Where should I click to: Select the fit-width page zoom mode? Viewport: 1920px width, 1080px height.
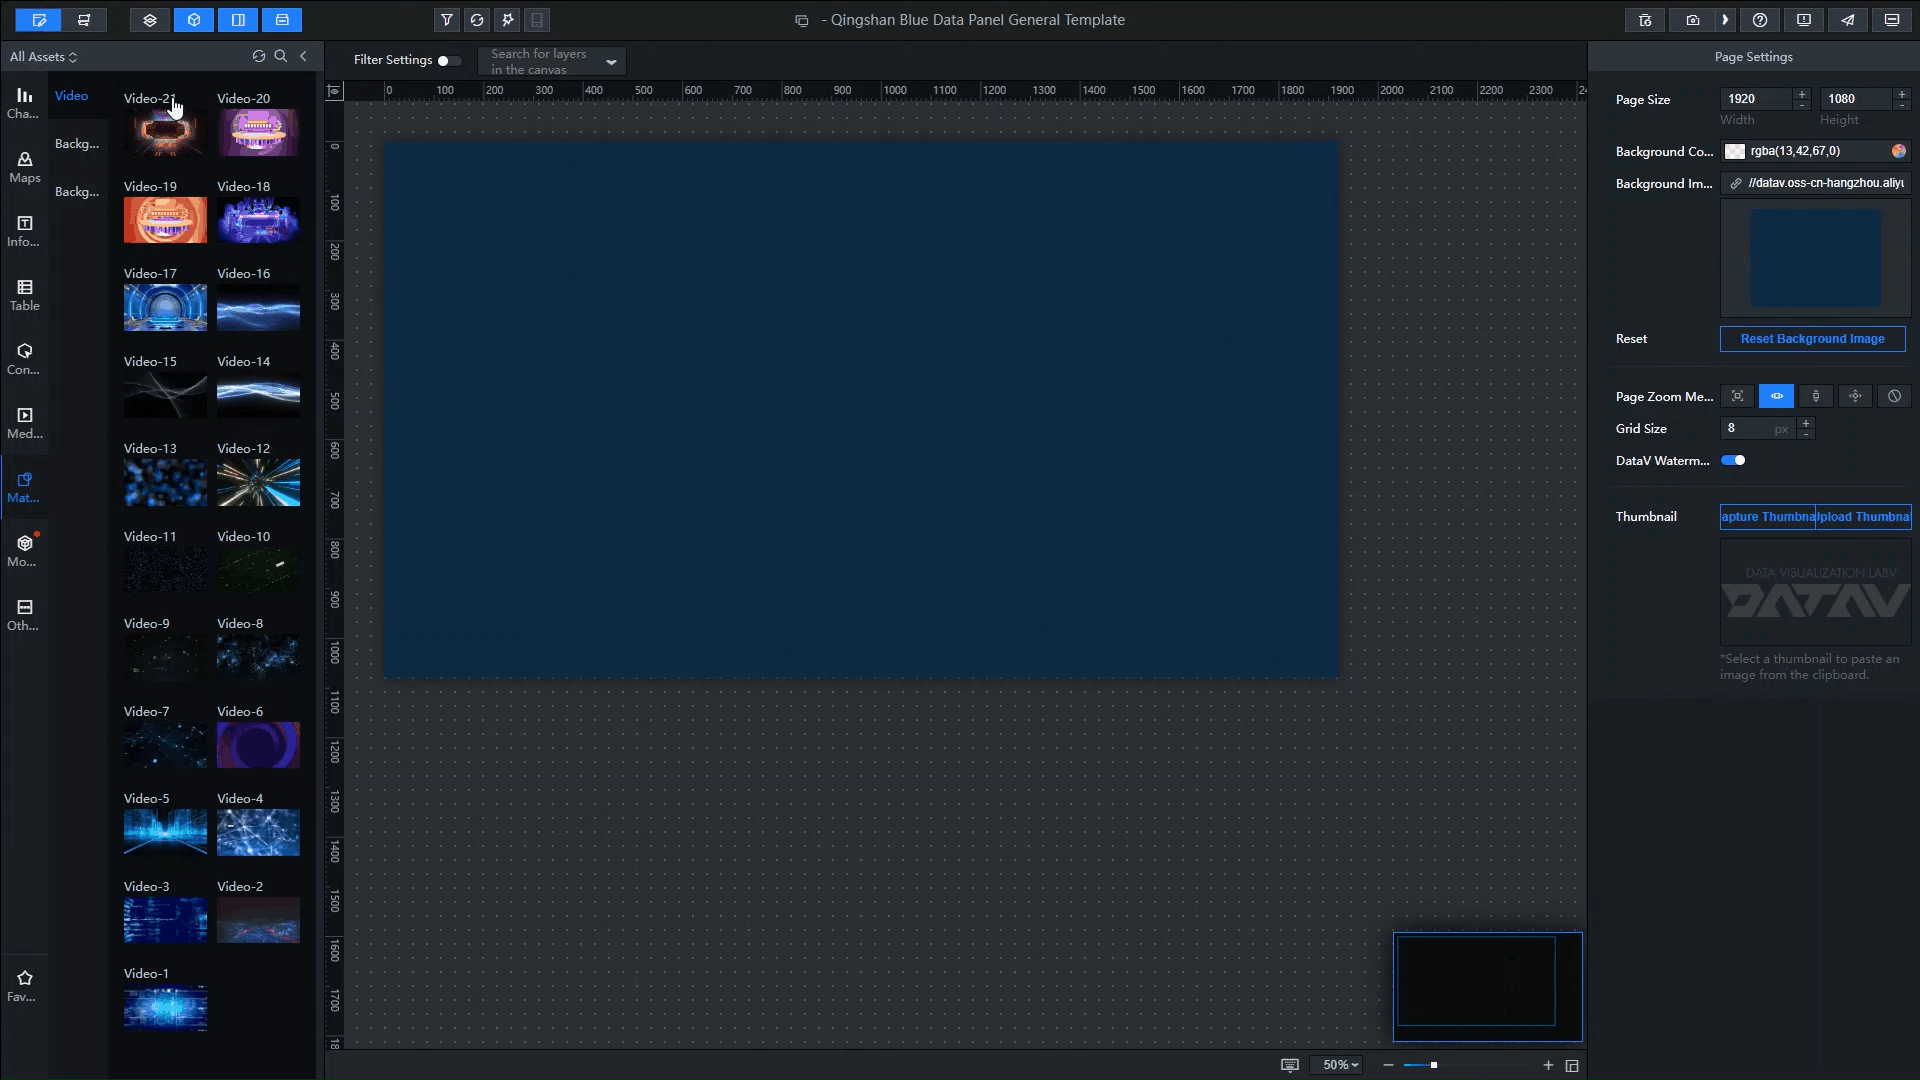1777,397
